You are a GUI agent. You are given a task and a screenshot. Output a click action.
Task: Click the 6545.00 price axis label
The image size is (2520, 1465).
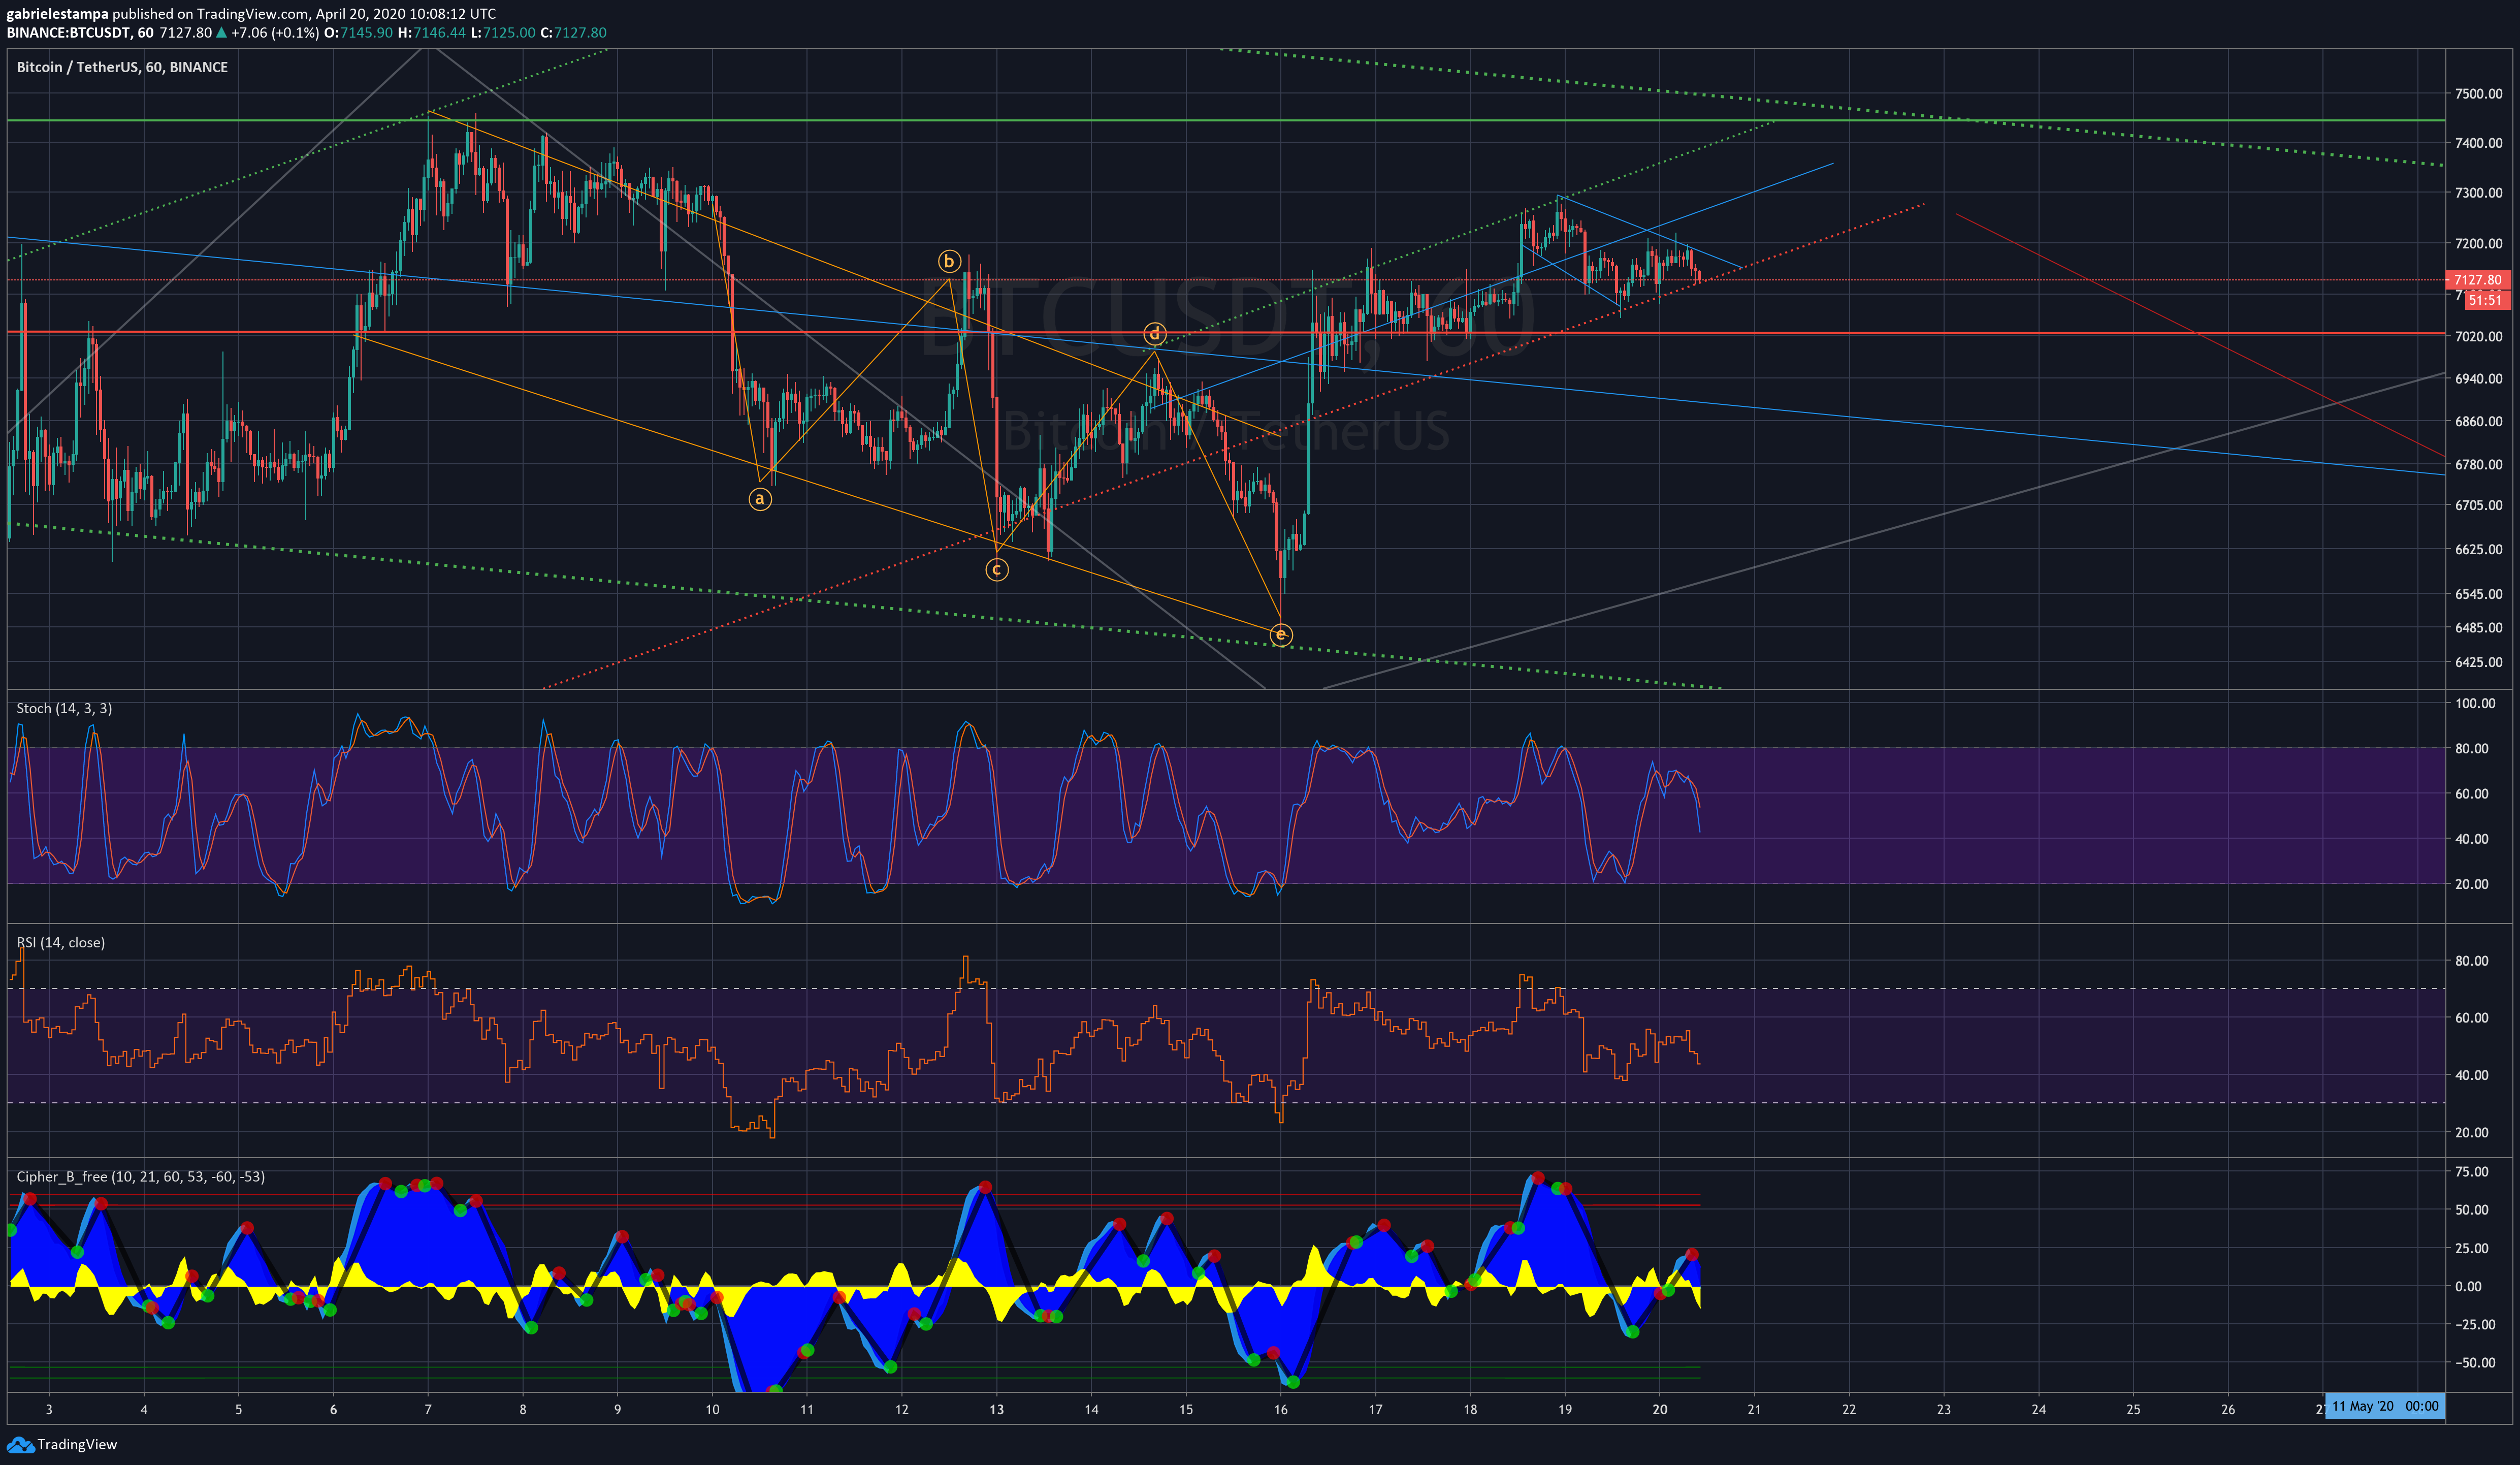coord(2478,594)
